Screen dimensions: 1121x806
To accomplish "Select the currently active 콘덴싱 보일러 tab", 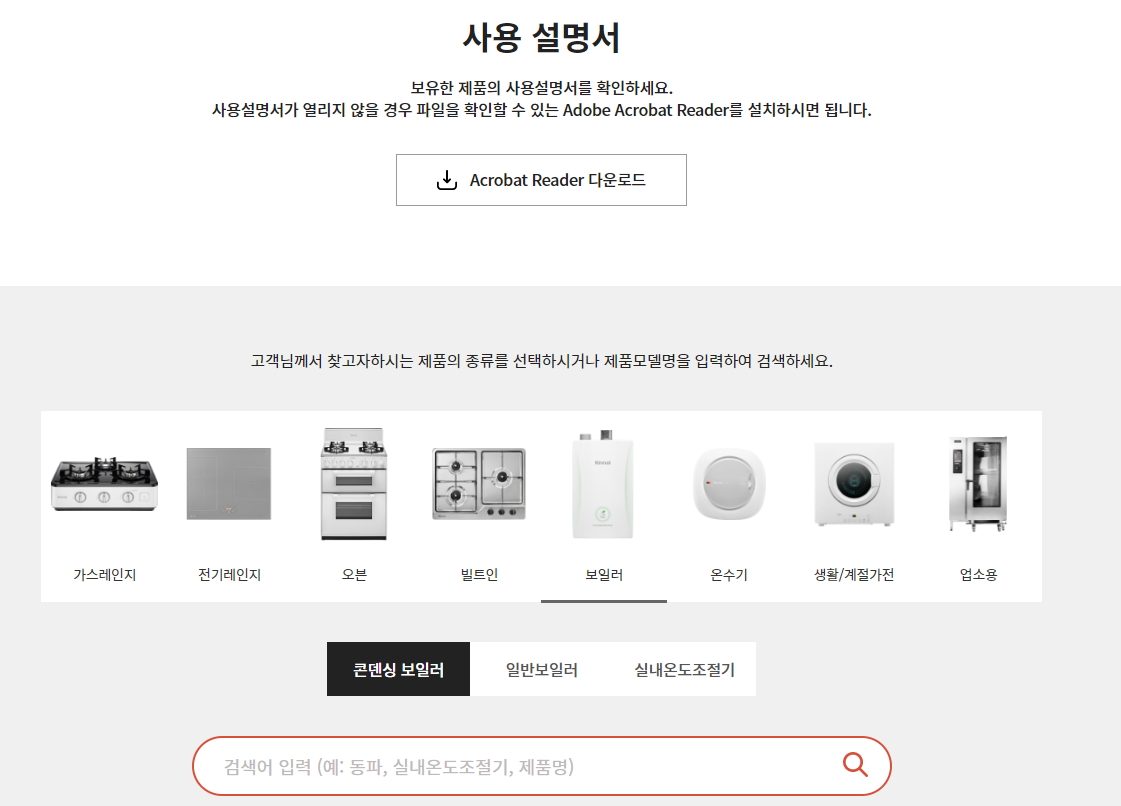I will coord(398,668).
